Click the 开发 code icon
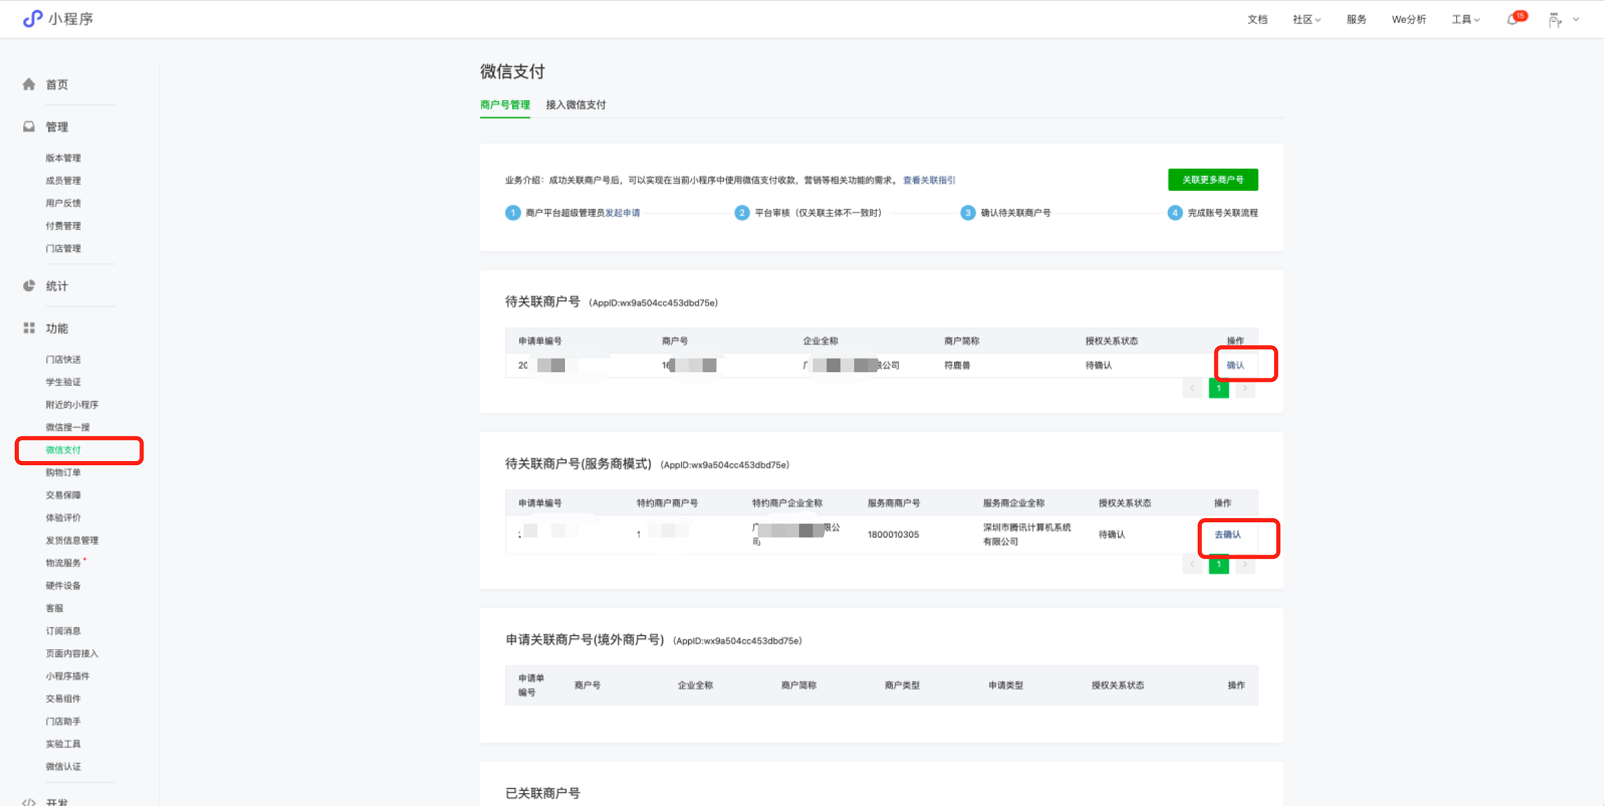This screenshot has width=1604, height=808. (29, 802)
